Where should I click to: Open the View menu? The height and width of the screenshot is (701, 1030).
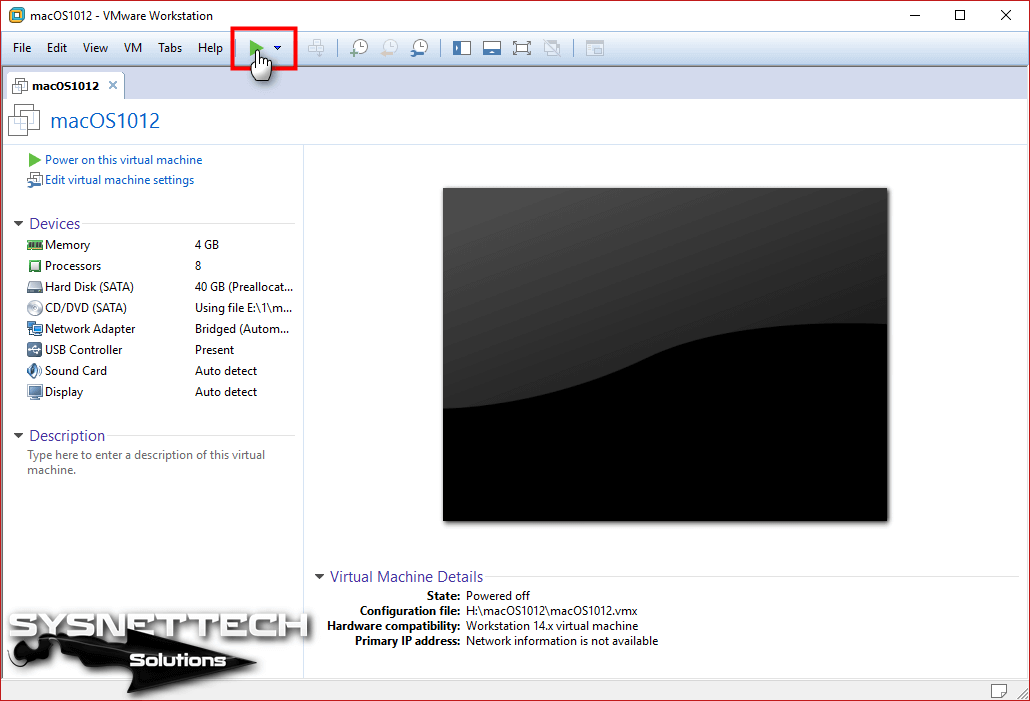pos(95,48)
